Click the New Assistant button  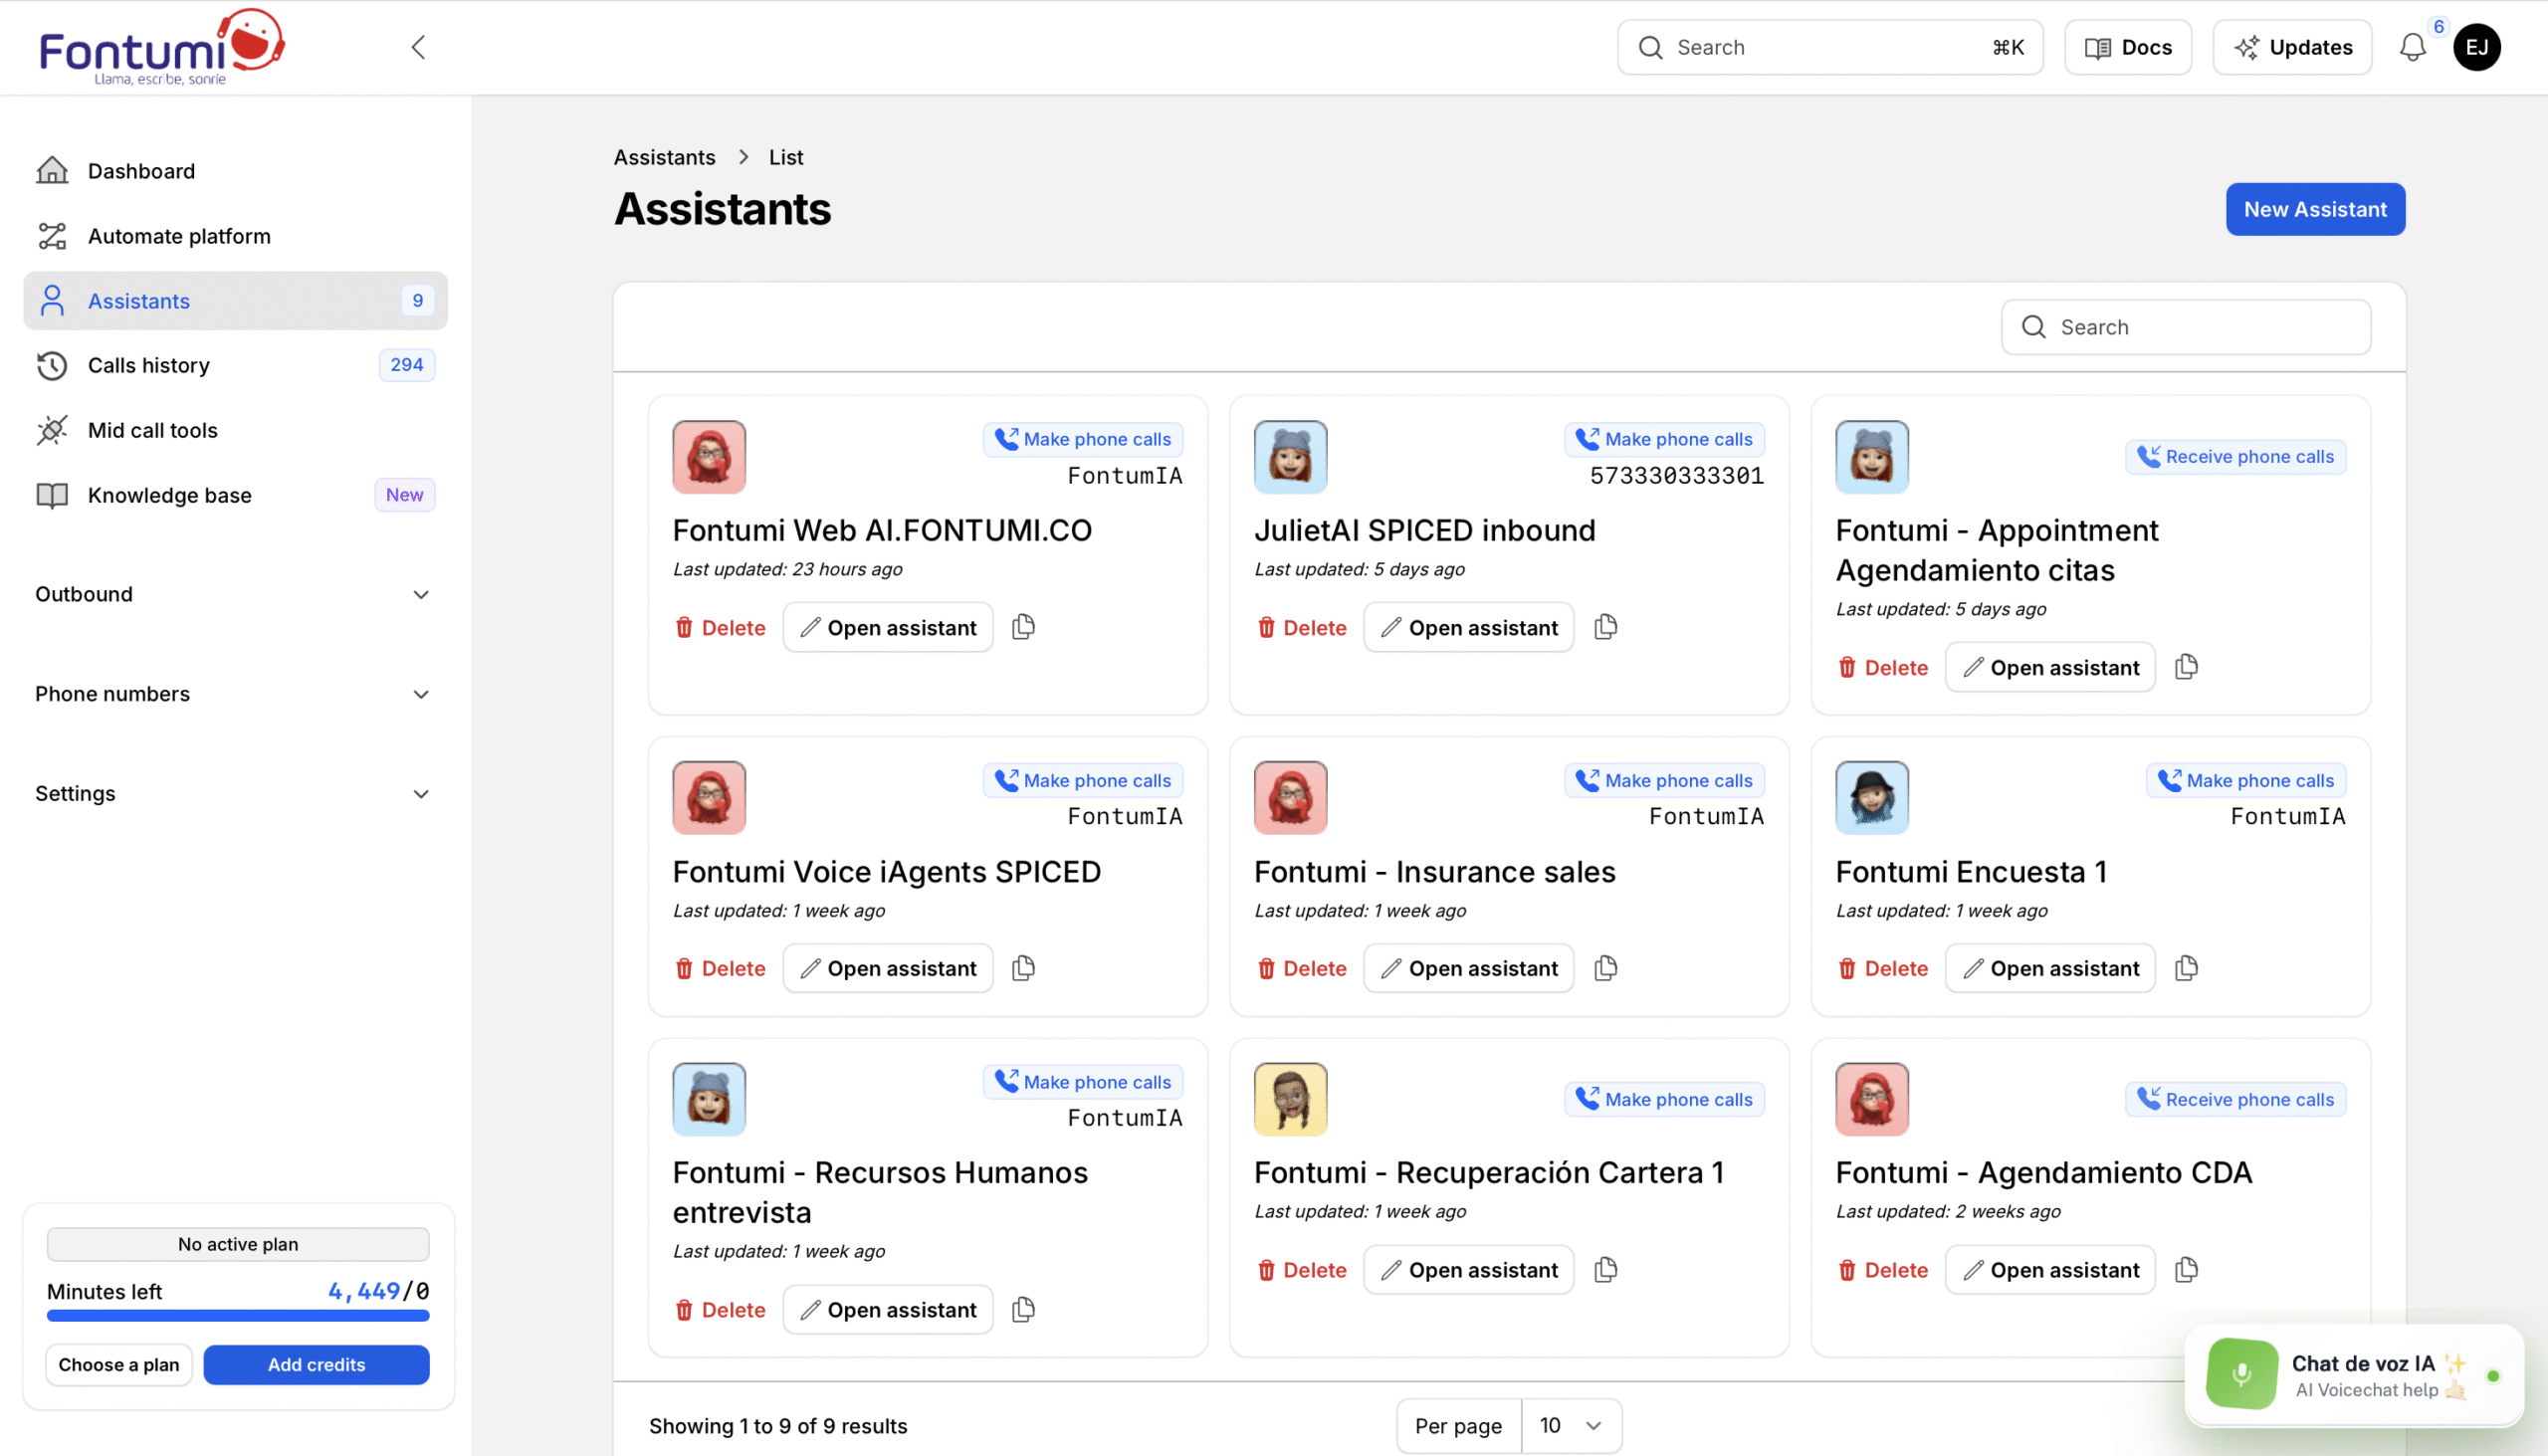coord(2314,209)
